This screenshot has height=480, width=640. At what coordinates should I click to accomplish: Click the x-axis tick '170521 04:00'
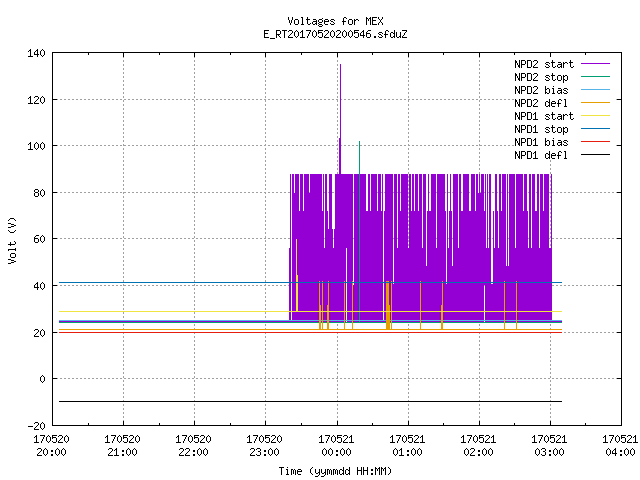pyautogui.click(x=620, y=446)
